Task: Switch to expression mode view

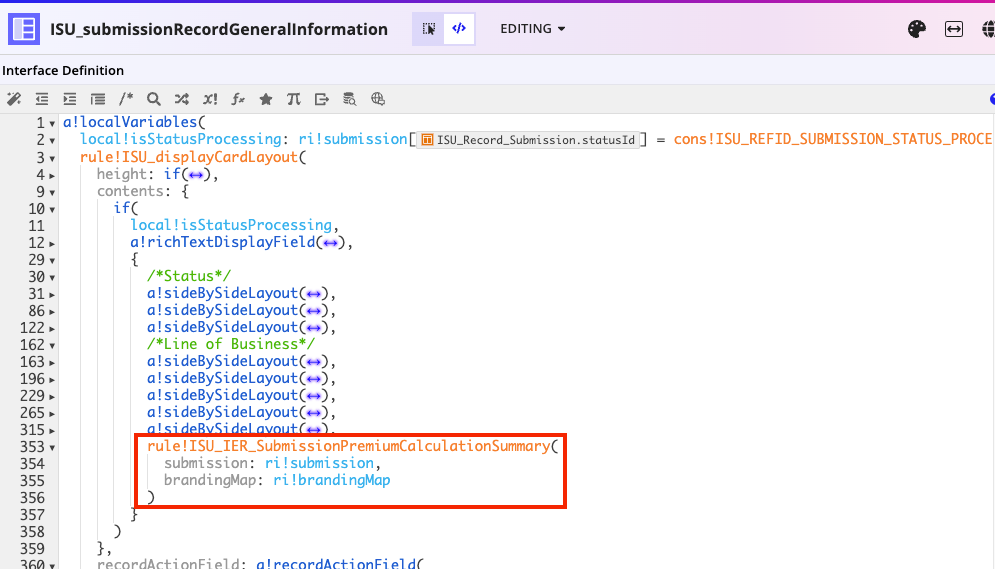Action: (x=459, y=29)
